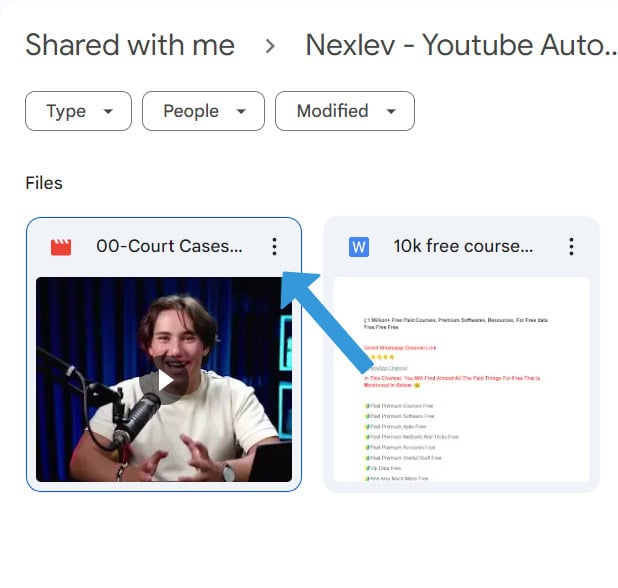Open the Type filter dropdown
The image size is (618, 588).
78,111
